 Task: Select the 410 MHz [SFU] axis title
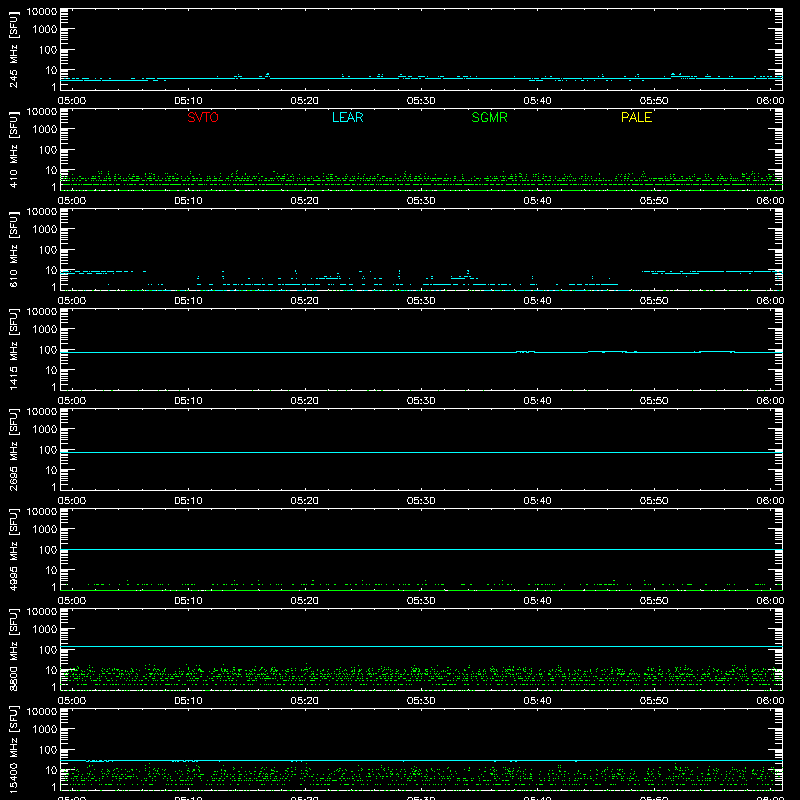(14, 149)
